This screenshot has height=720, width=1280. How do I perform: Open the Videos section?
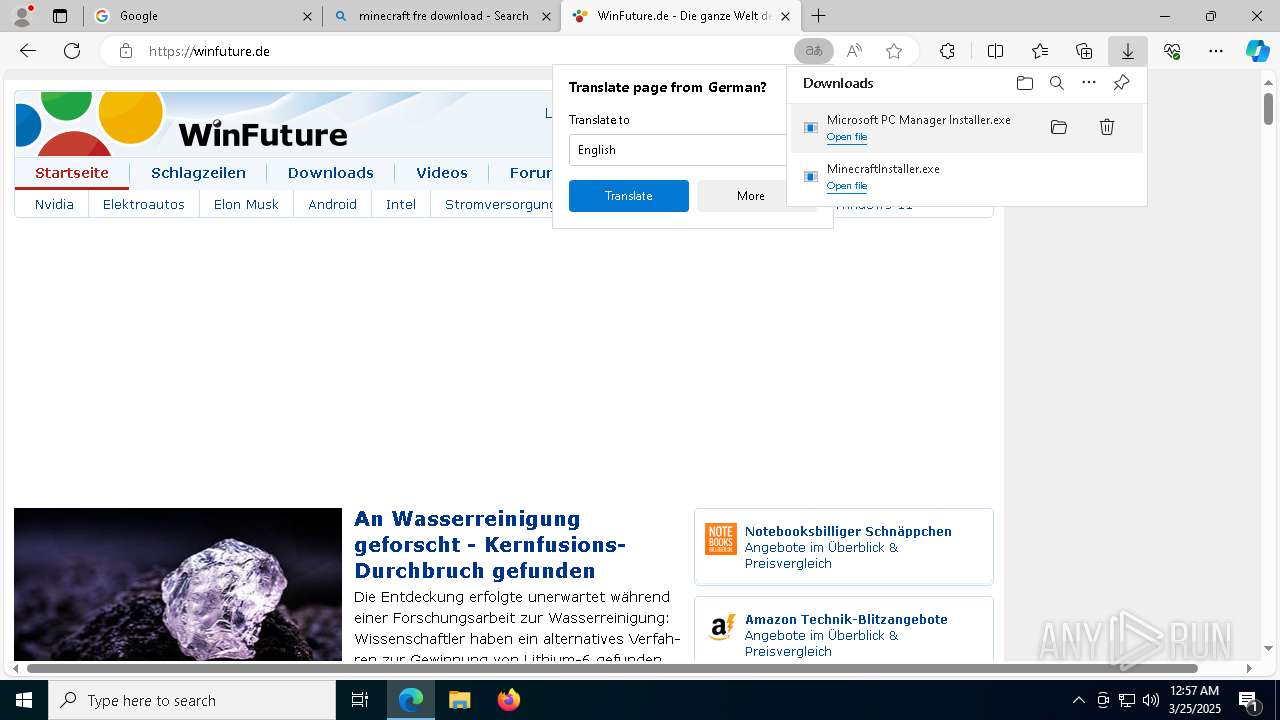coord(441,173)
